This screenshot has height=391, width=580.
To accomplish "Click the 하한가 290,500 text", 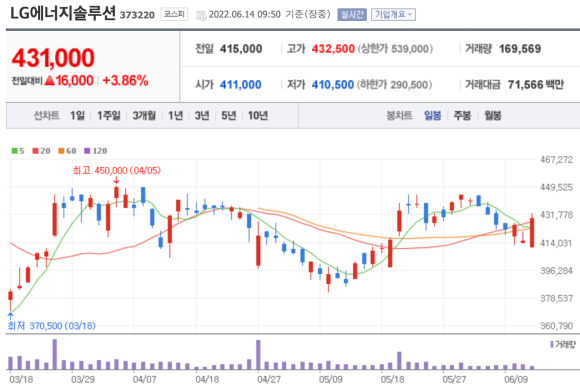I will (x=394, y=85).
